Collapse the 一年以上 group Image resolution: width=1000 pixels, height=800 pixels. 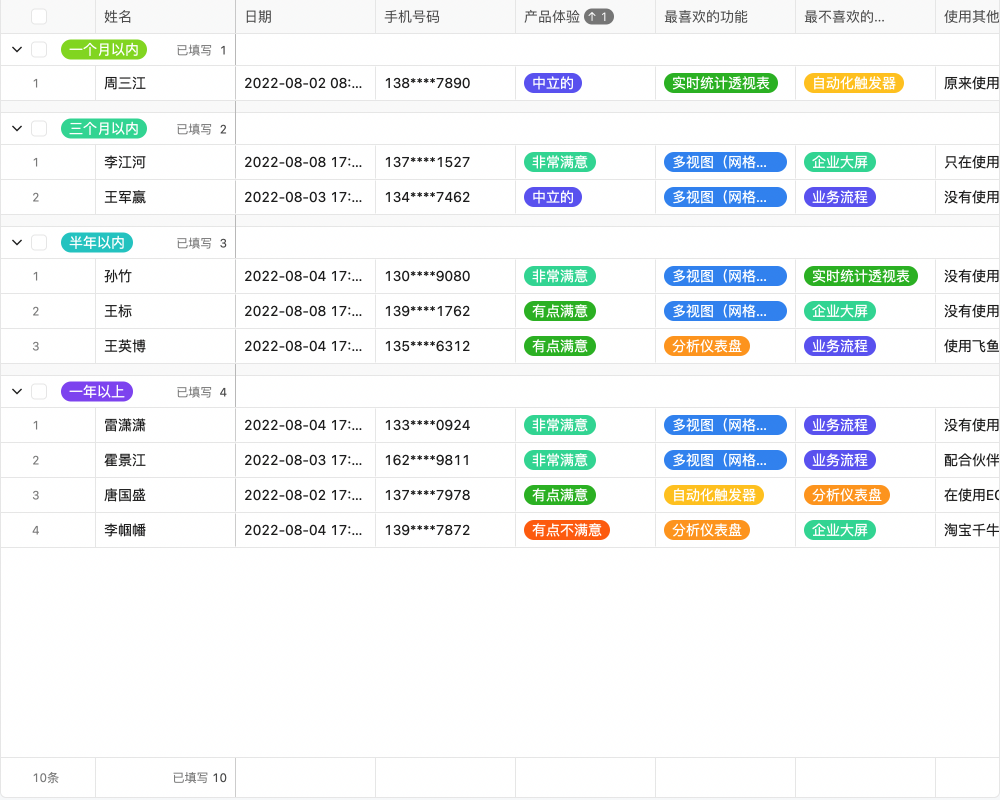15,391
